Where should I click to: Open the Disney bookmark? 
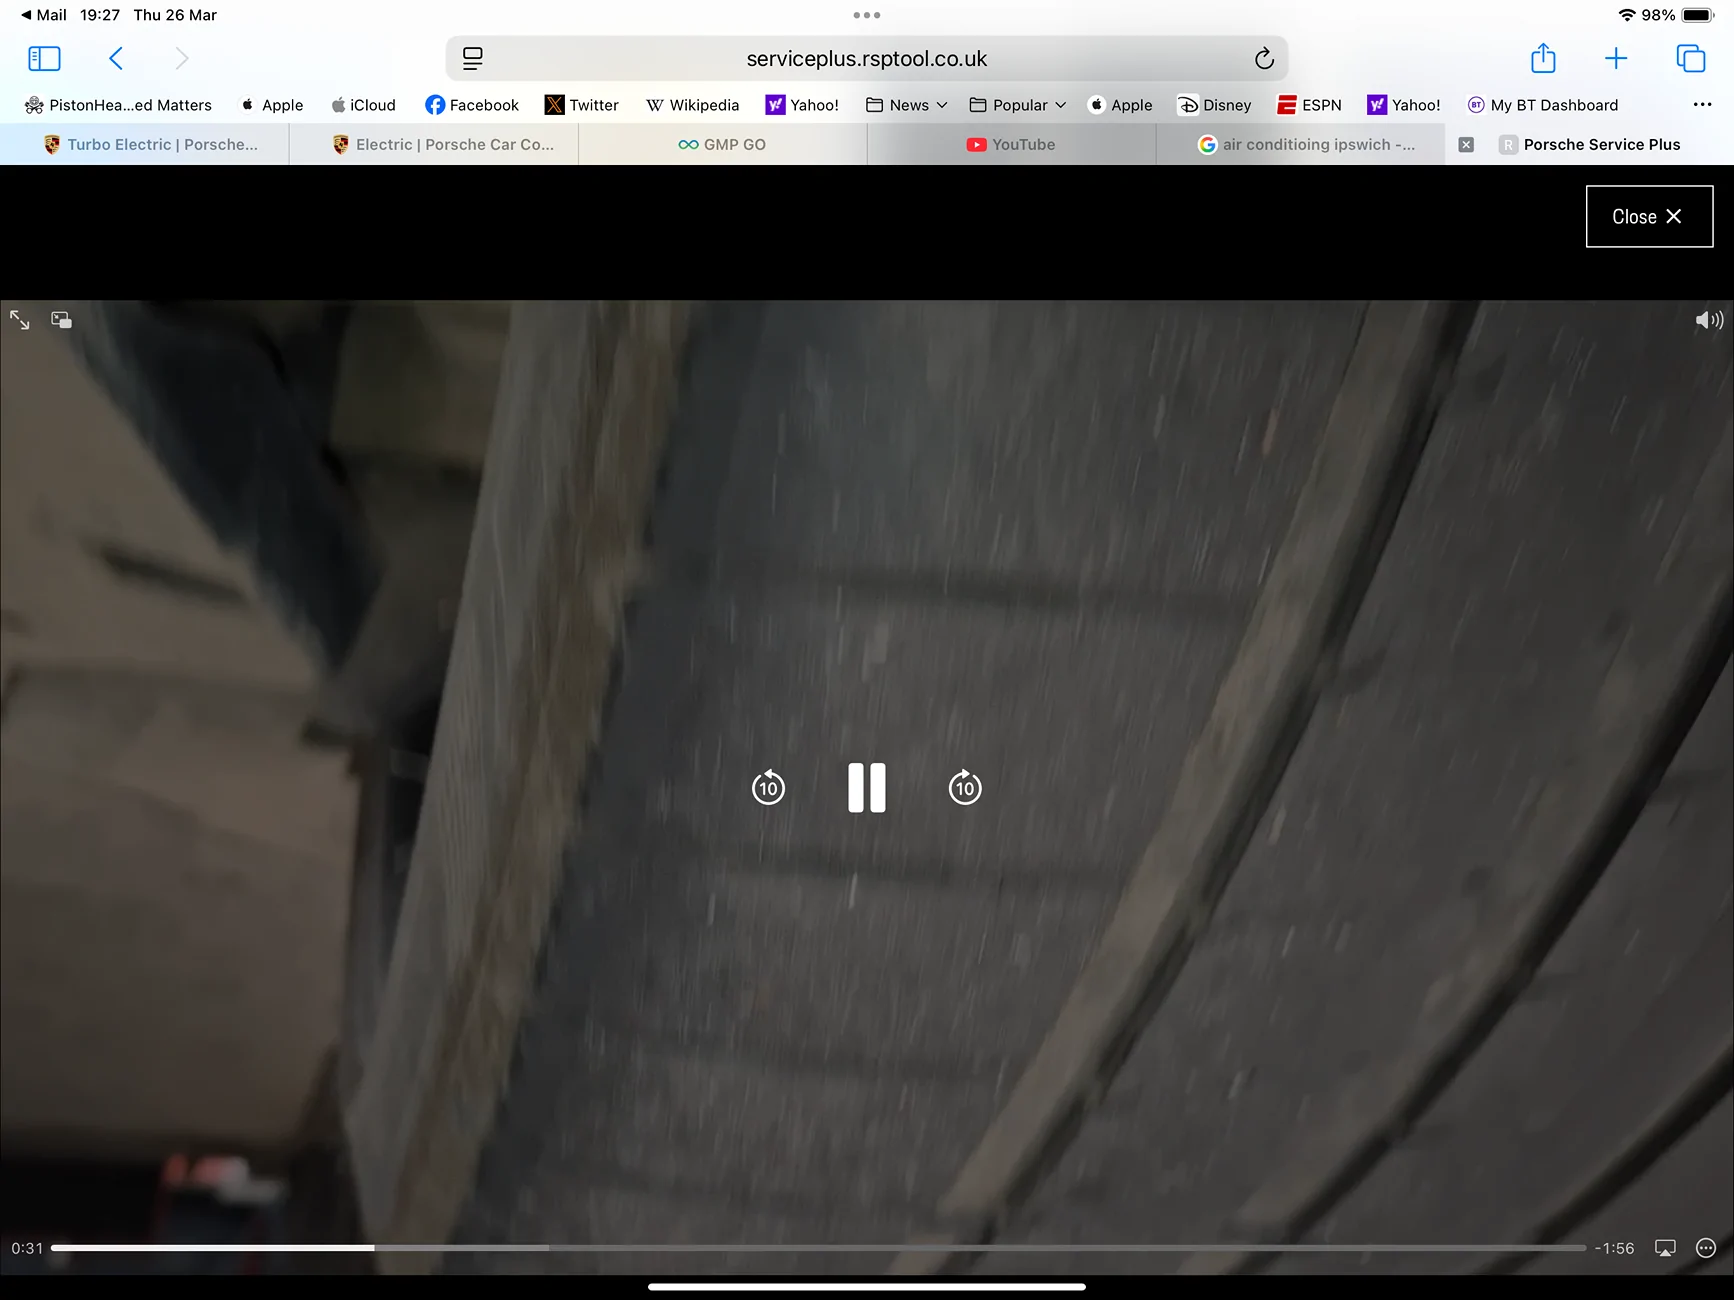click(1214, 105)
